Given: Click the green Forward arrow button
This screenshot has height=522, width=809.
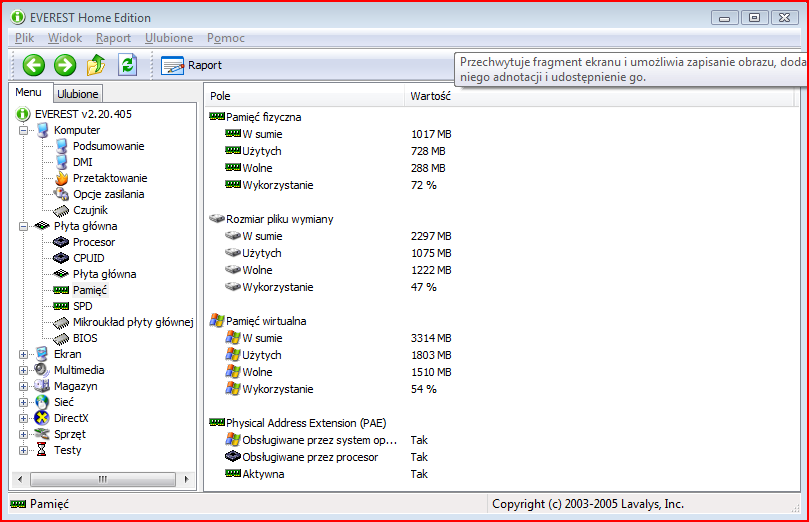Looking at the screenshot, I should pyautogui.click(x=65, y=65).
